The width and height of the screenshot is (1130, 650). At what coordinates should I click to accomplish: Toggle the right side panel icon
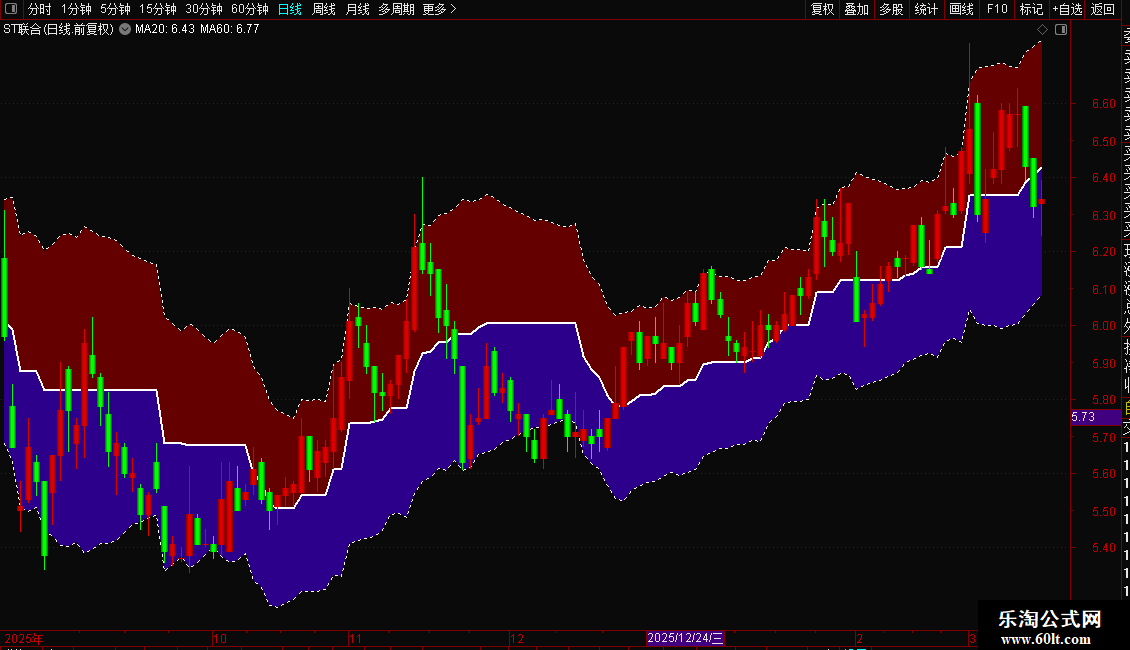[x=1061, y=30]
